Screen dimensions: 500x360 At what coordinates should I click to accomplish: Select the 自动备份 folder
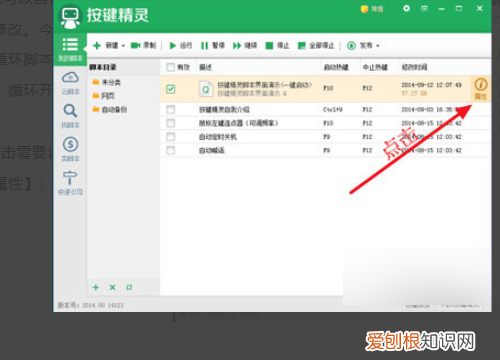pyautogui.click(x=110, y=109)
